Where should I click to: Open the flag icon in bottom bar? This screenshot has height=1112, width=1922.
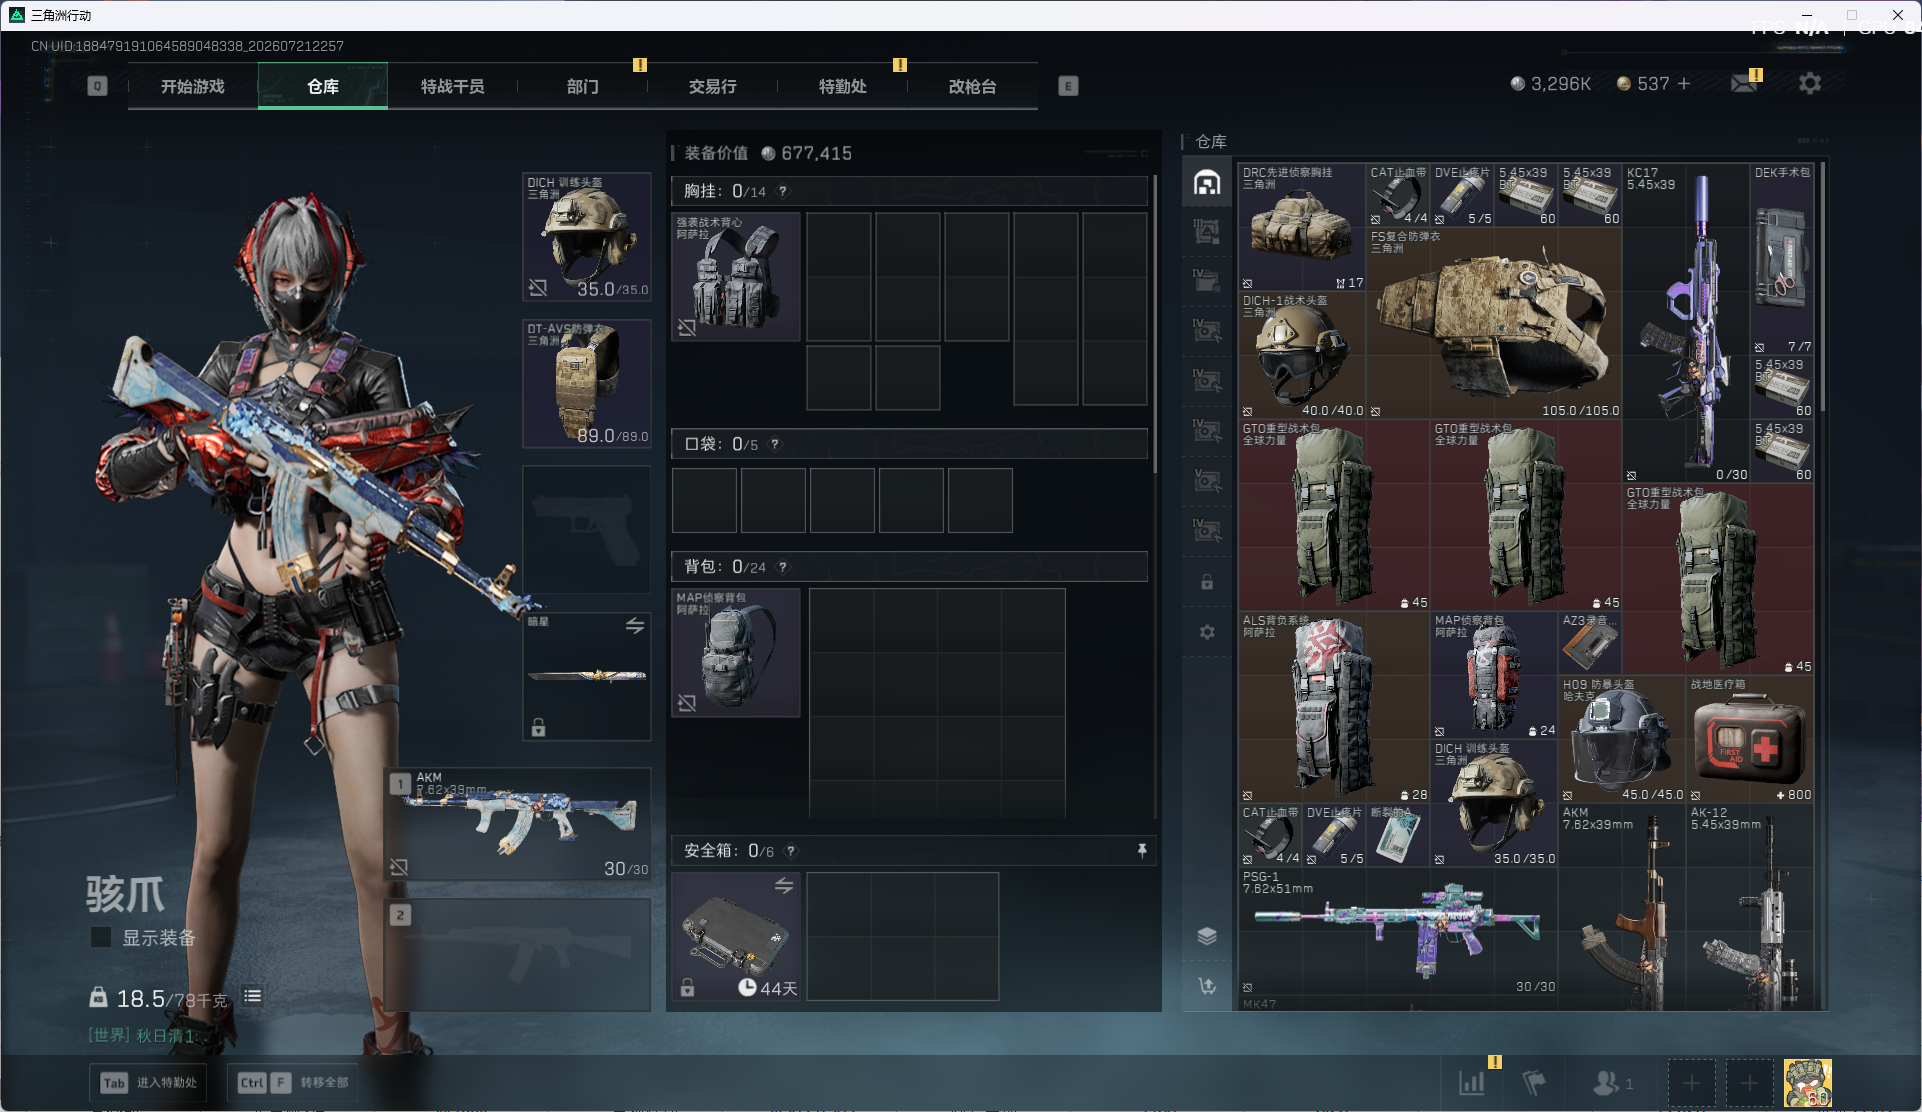pos(1533,1082)
